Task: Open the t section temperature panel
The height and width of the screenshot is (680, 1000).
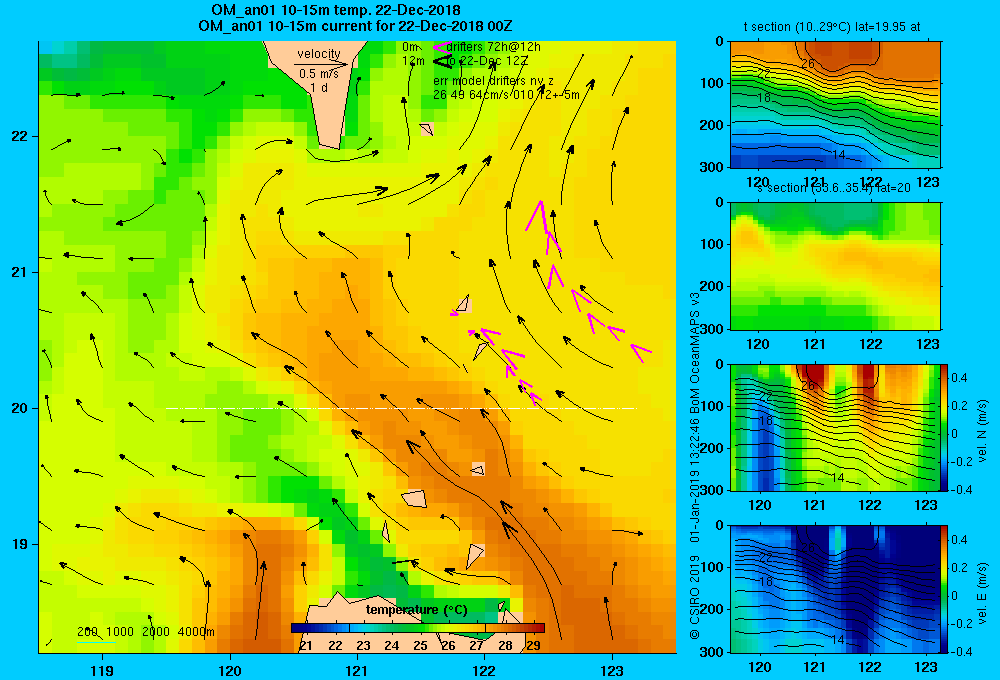Action: [835, 104]
